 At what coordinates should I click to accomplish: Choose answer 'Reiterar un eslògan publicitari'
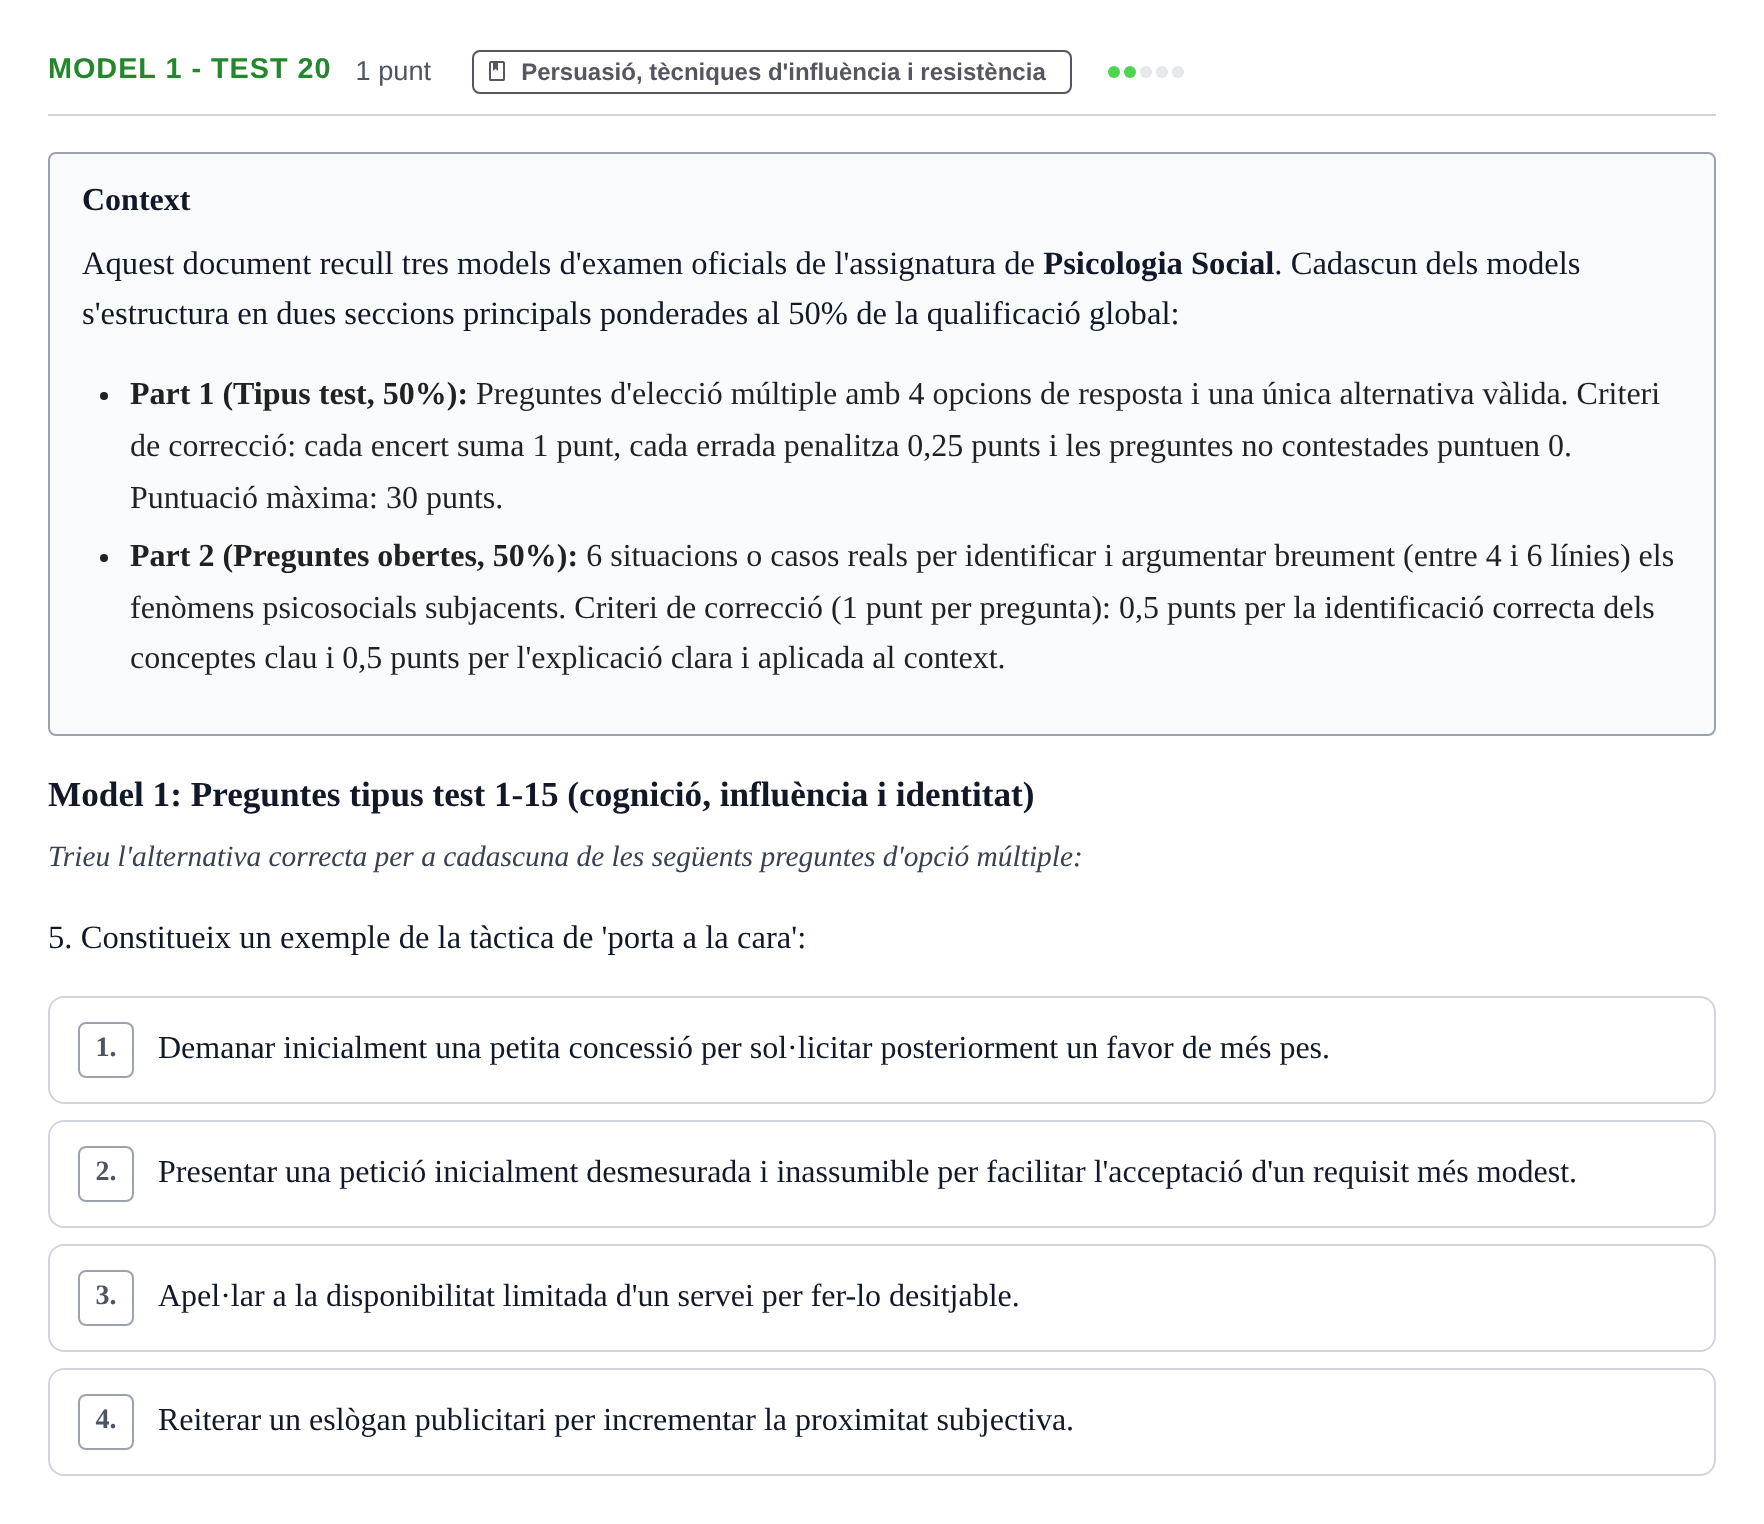tap(881, 1422)
